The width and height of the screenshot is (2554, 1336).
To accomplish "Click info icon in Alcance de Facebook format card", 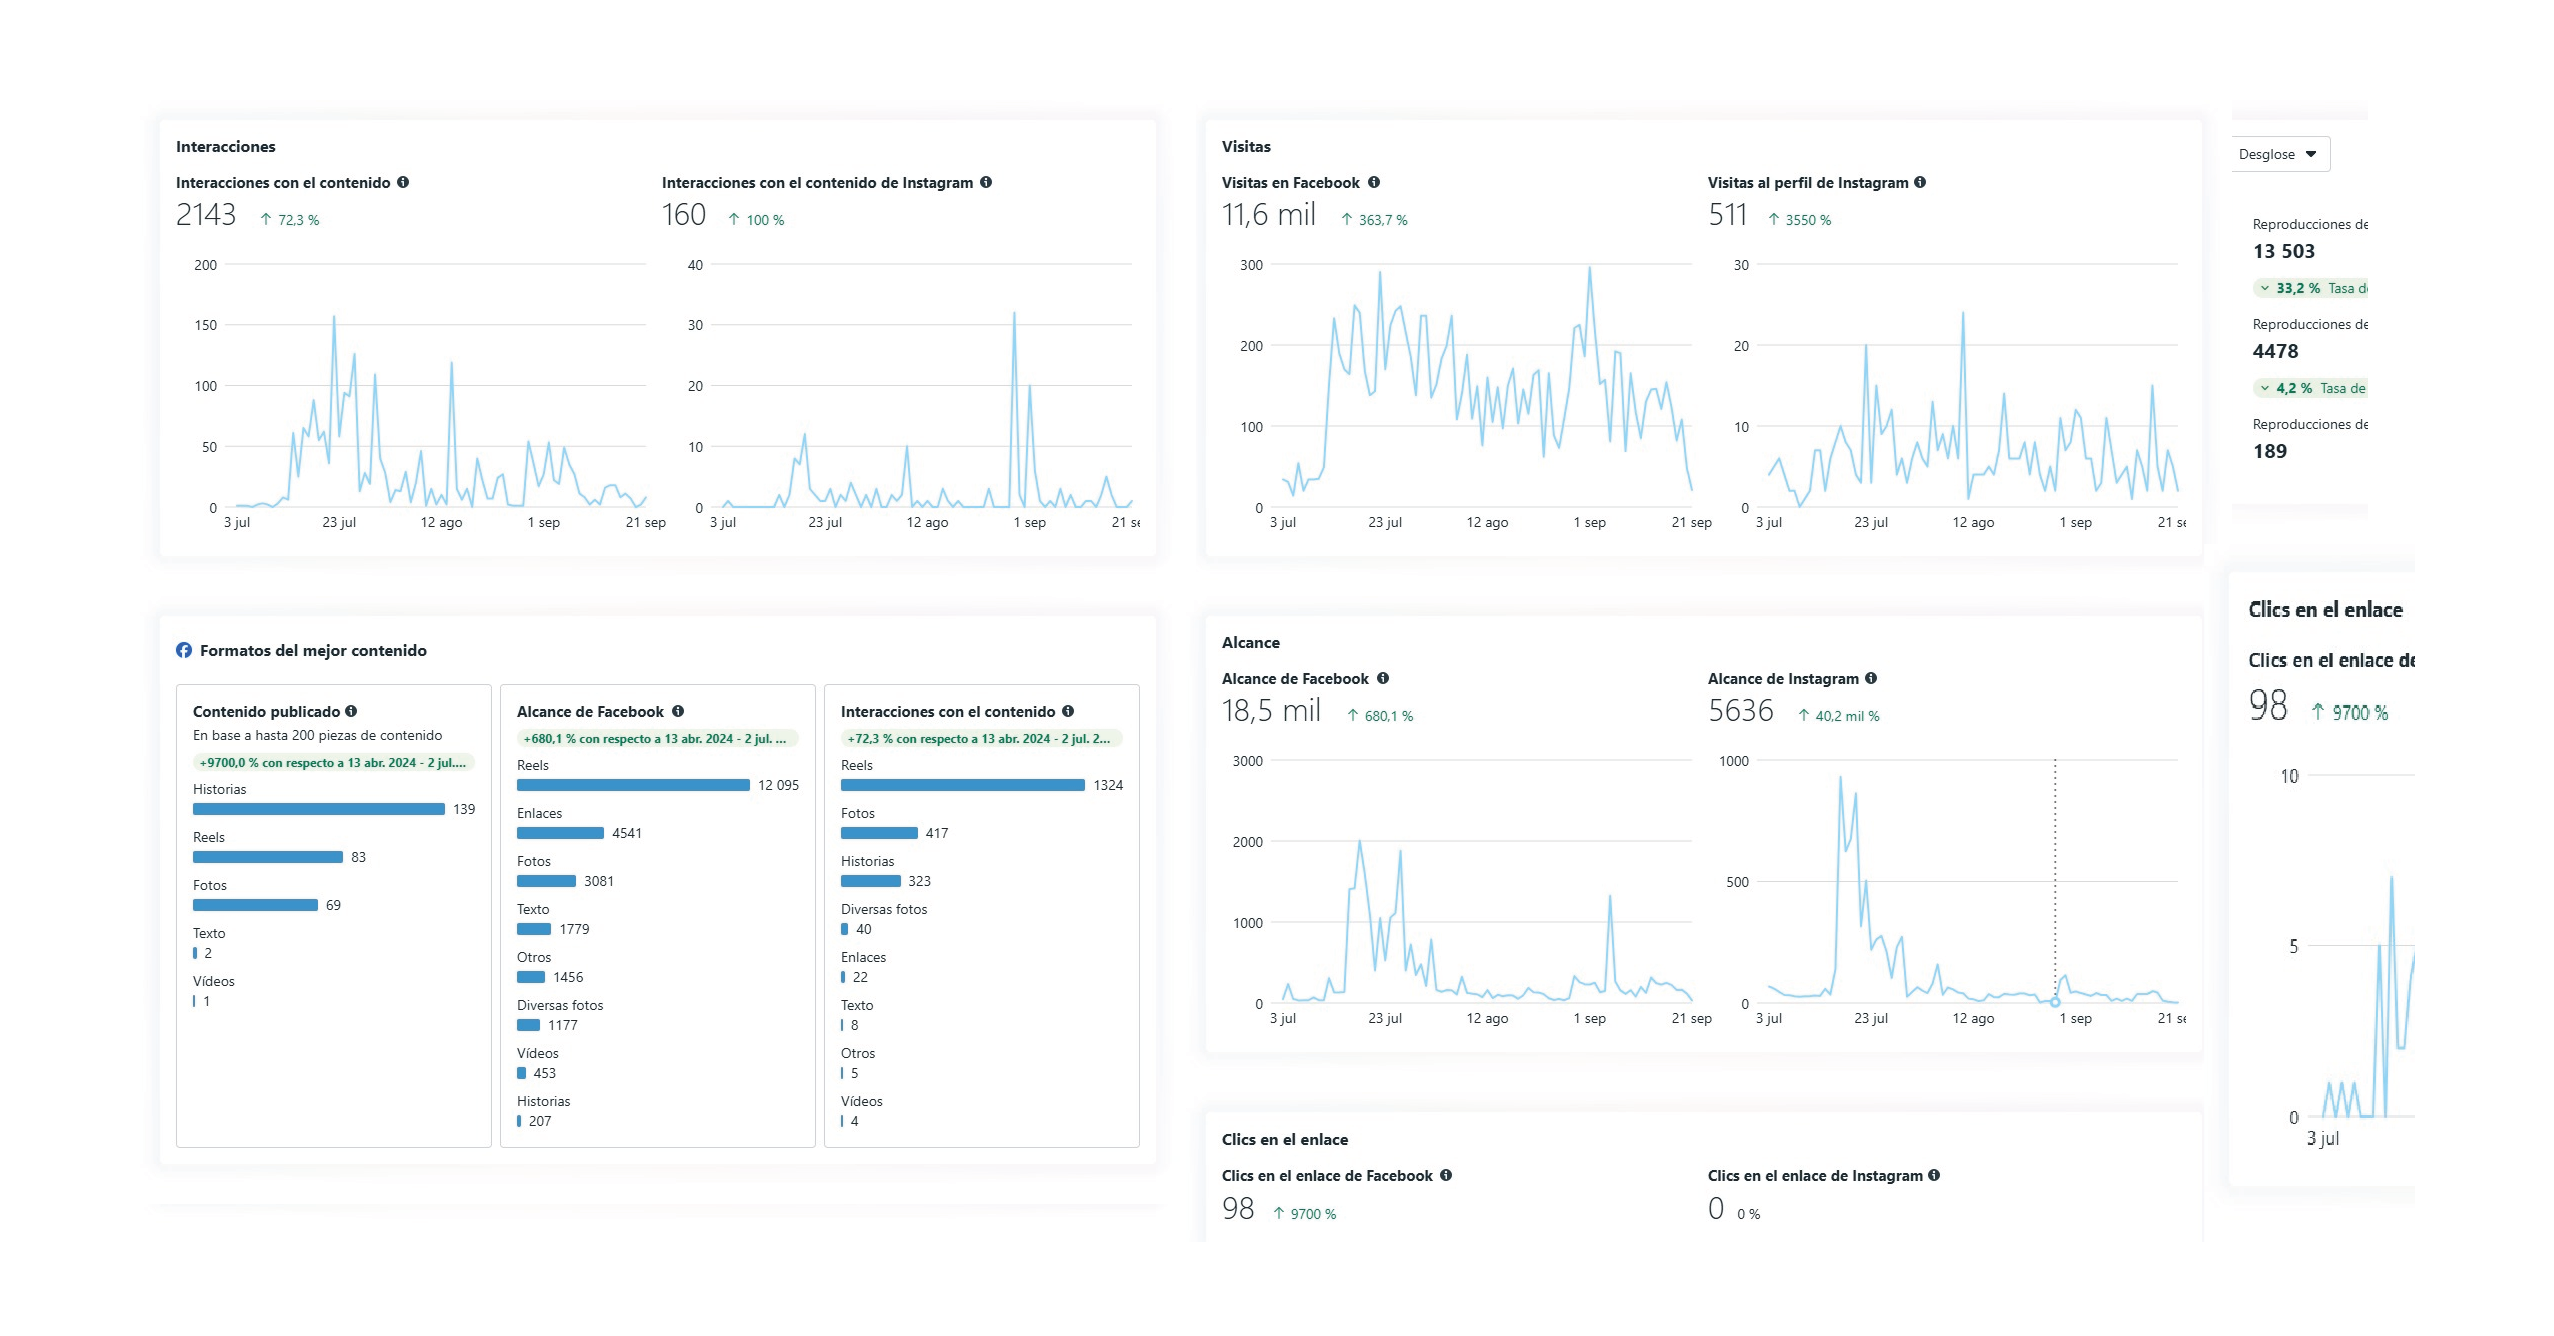I will pyautogui.click(x=678, y=711).
